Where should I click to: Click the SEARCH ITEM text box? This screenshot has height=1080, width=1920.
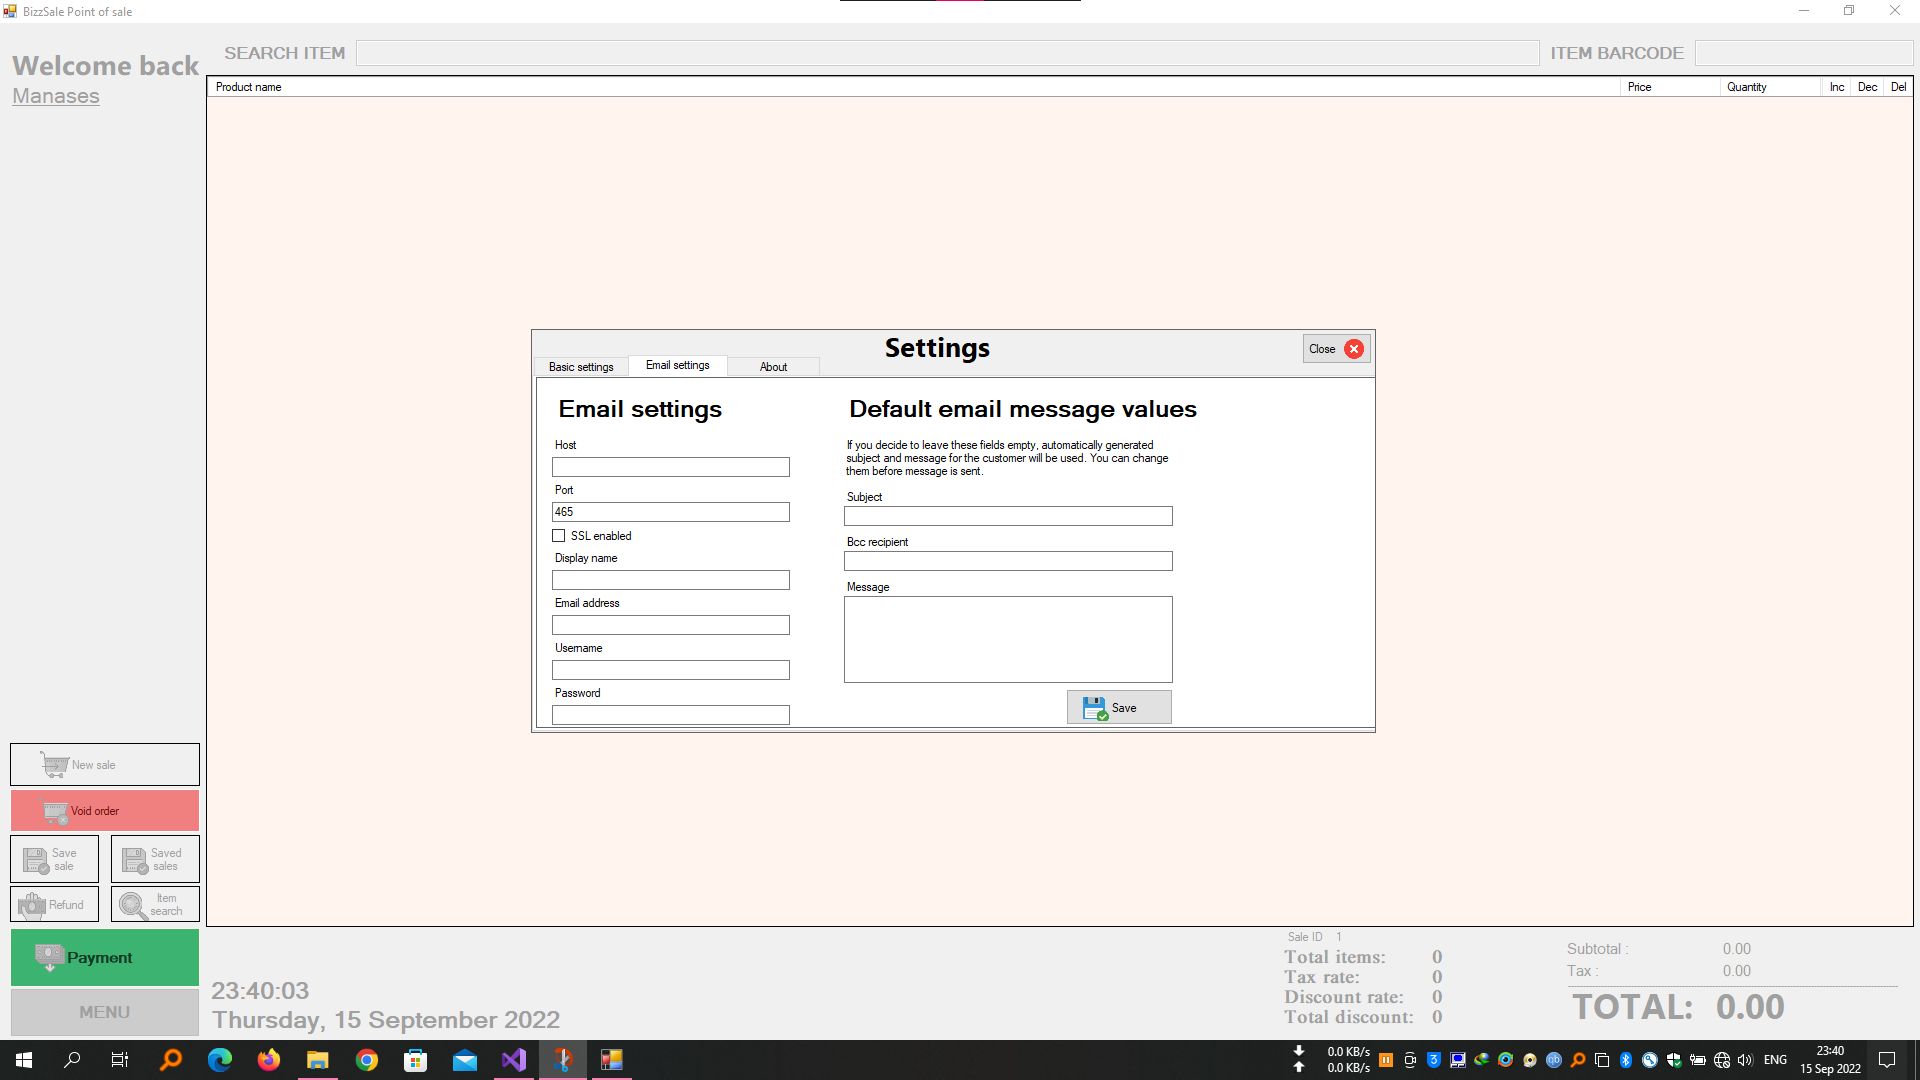point(946,54)
